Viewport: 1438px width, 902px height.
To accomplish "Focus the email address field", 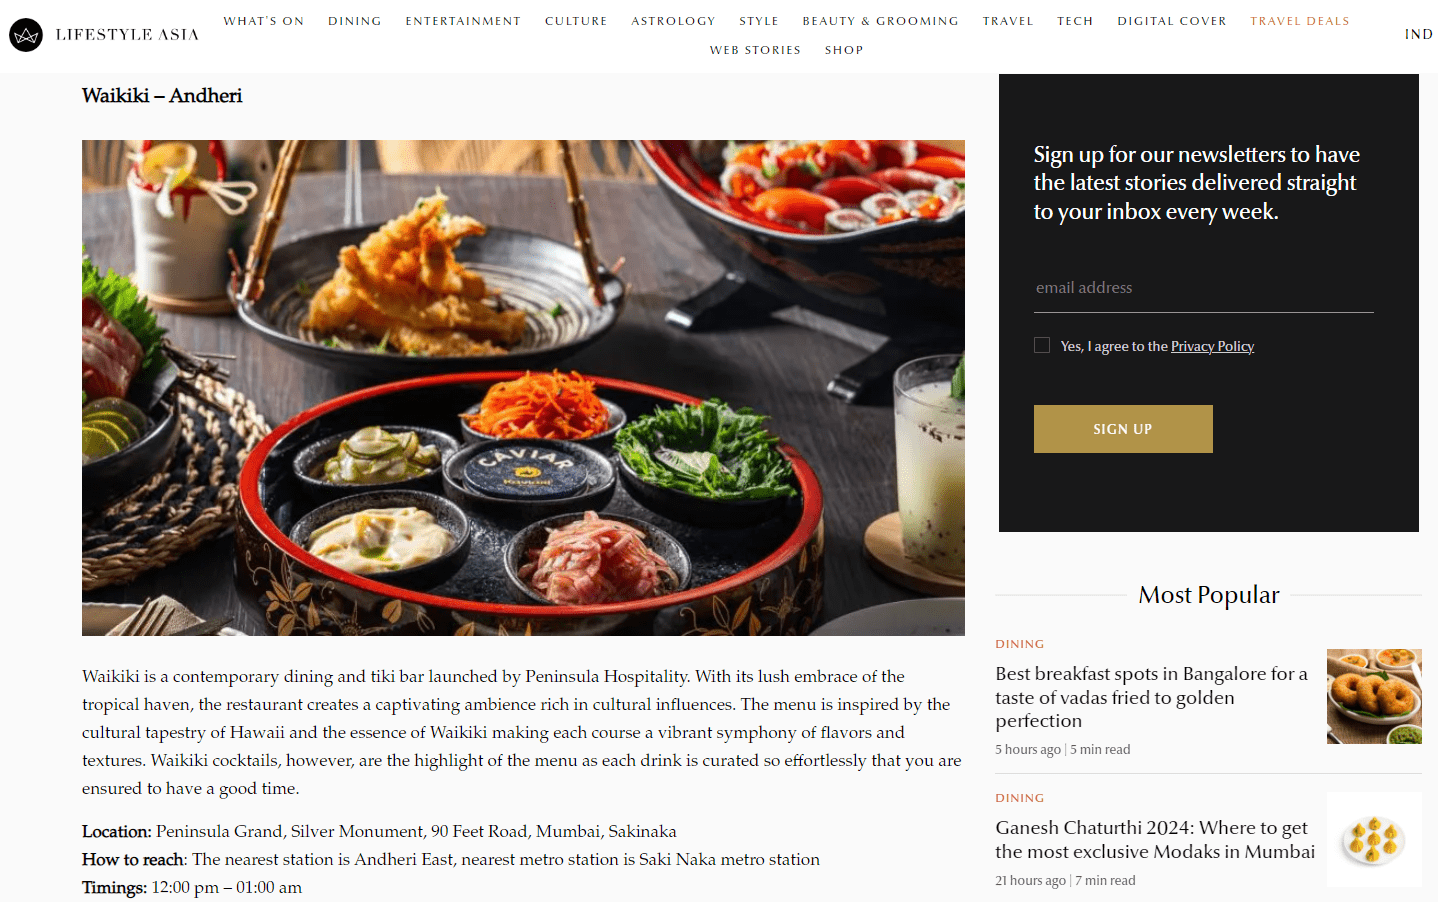I will point(1203,288).
